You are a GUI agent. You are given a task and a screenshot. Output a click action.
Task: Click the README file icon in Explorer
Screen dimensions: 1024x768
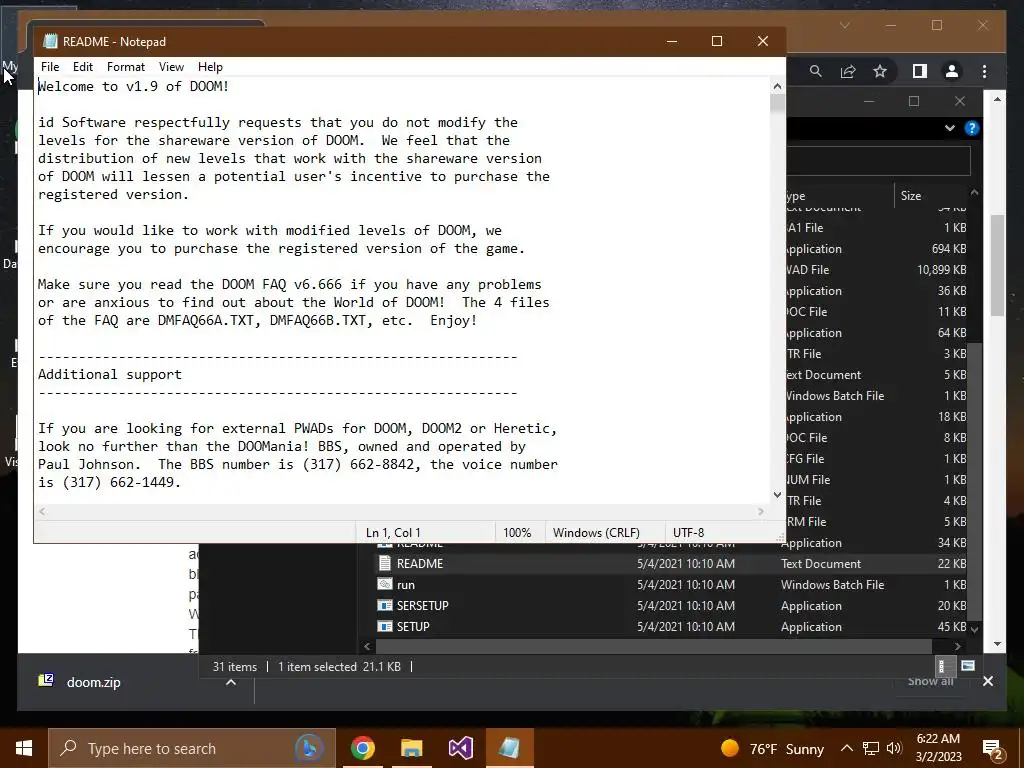tap(385, 563)
